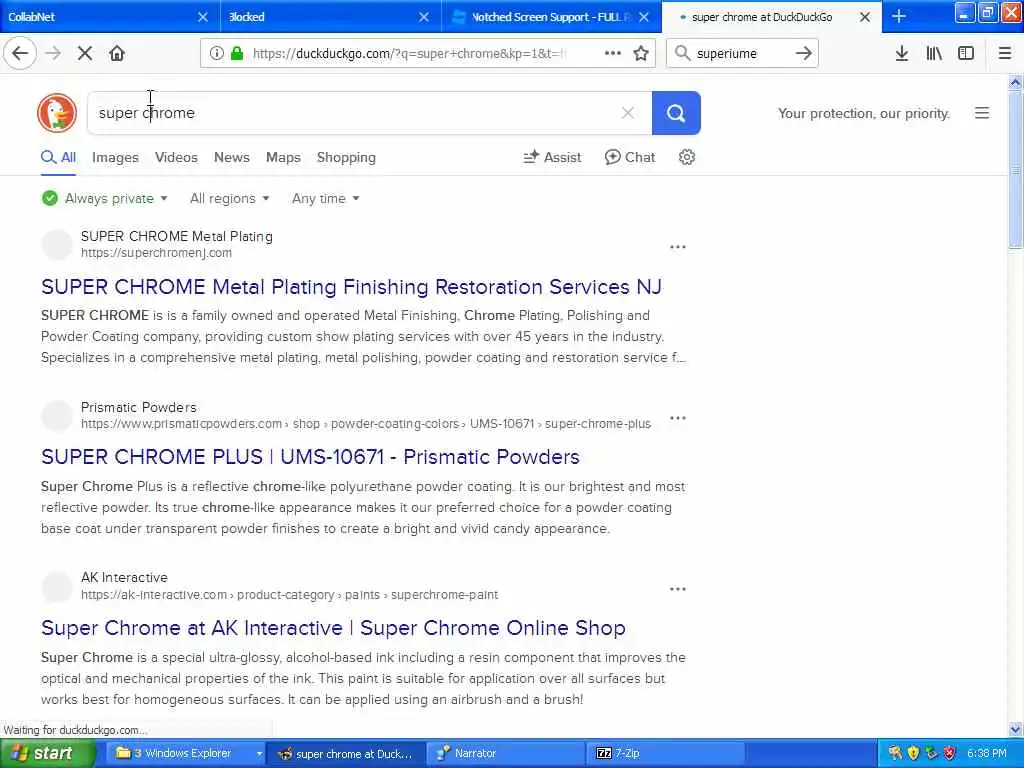
Task: Open the Firefox home page icon
Action: [x=117, y=54]
